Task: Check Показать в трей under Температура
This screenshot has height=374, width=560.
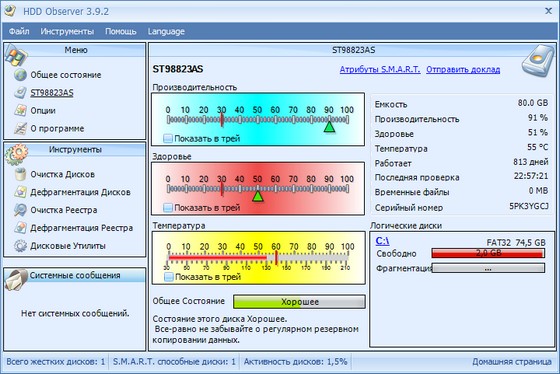Action: (169, 277)
